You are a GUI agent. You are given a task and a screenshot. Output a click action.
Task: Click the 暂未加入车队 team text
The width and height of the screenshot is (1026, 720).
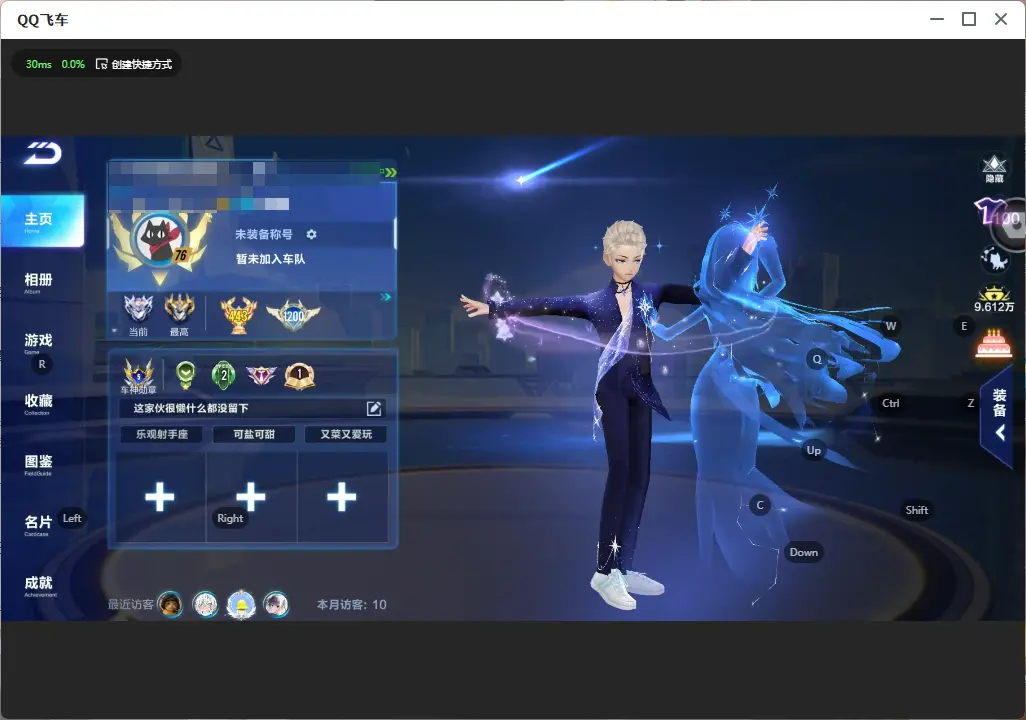coord(270,259)
